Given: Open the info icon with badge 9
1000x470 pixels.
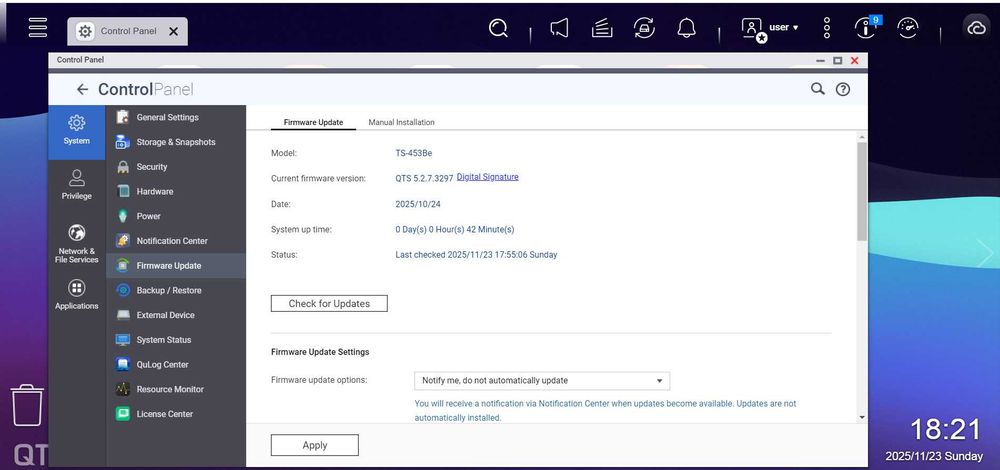Looking at the screenshot, I should (867, 27).
